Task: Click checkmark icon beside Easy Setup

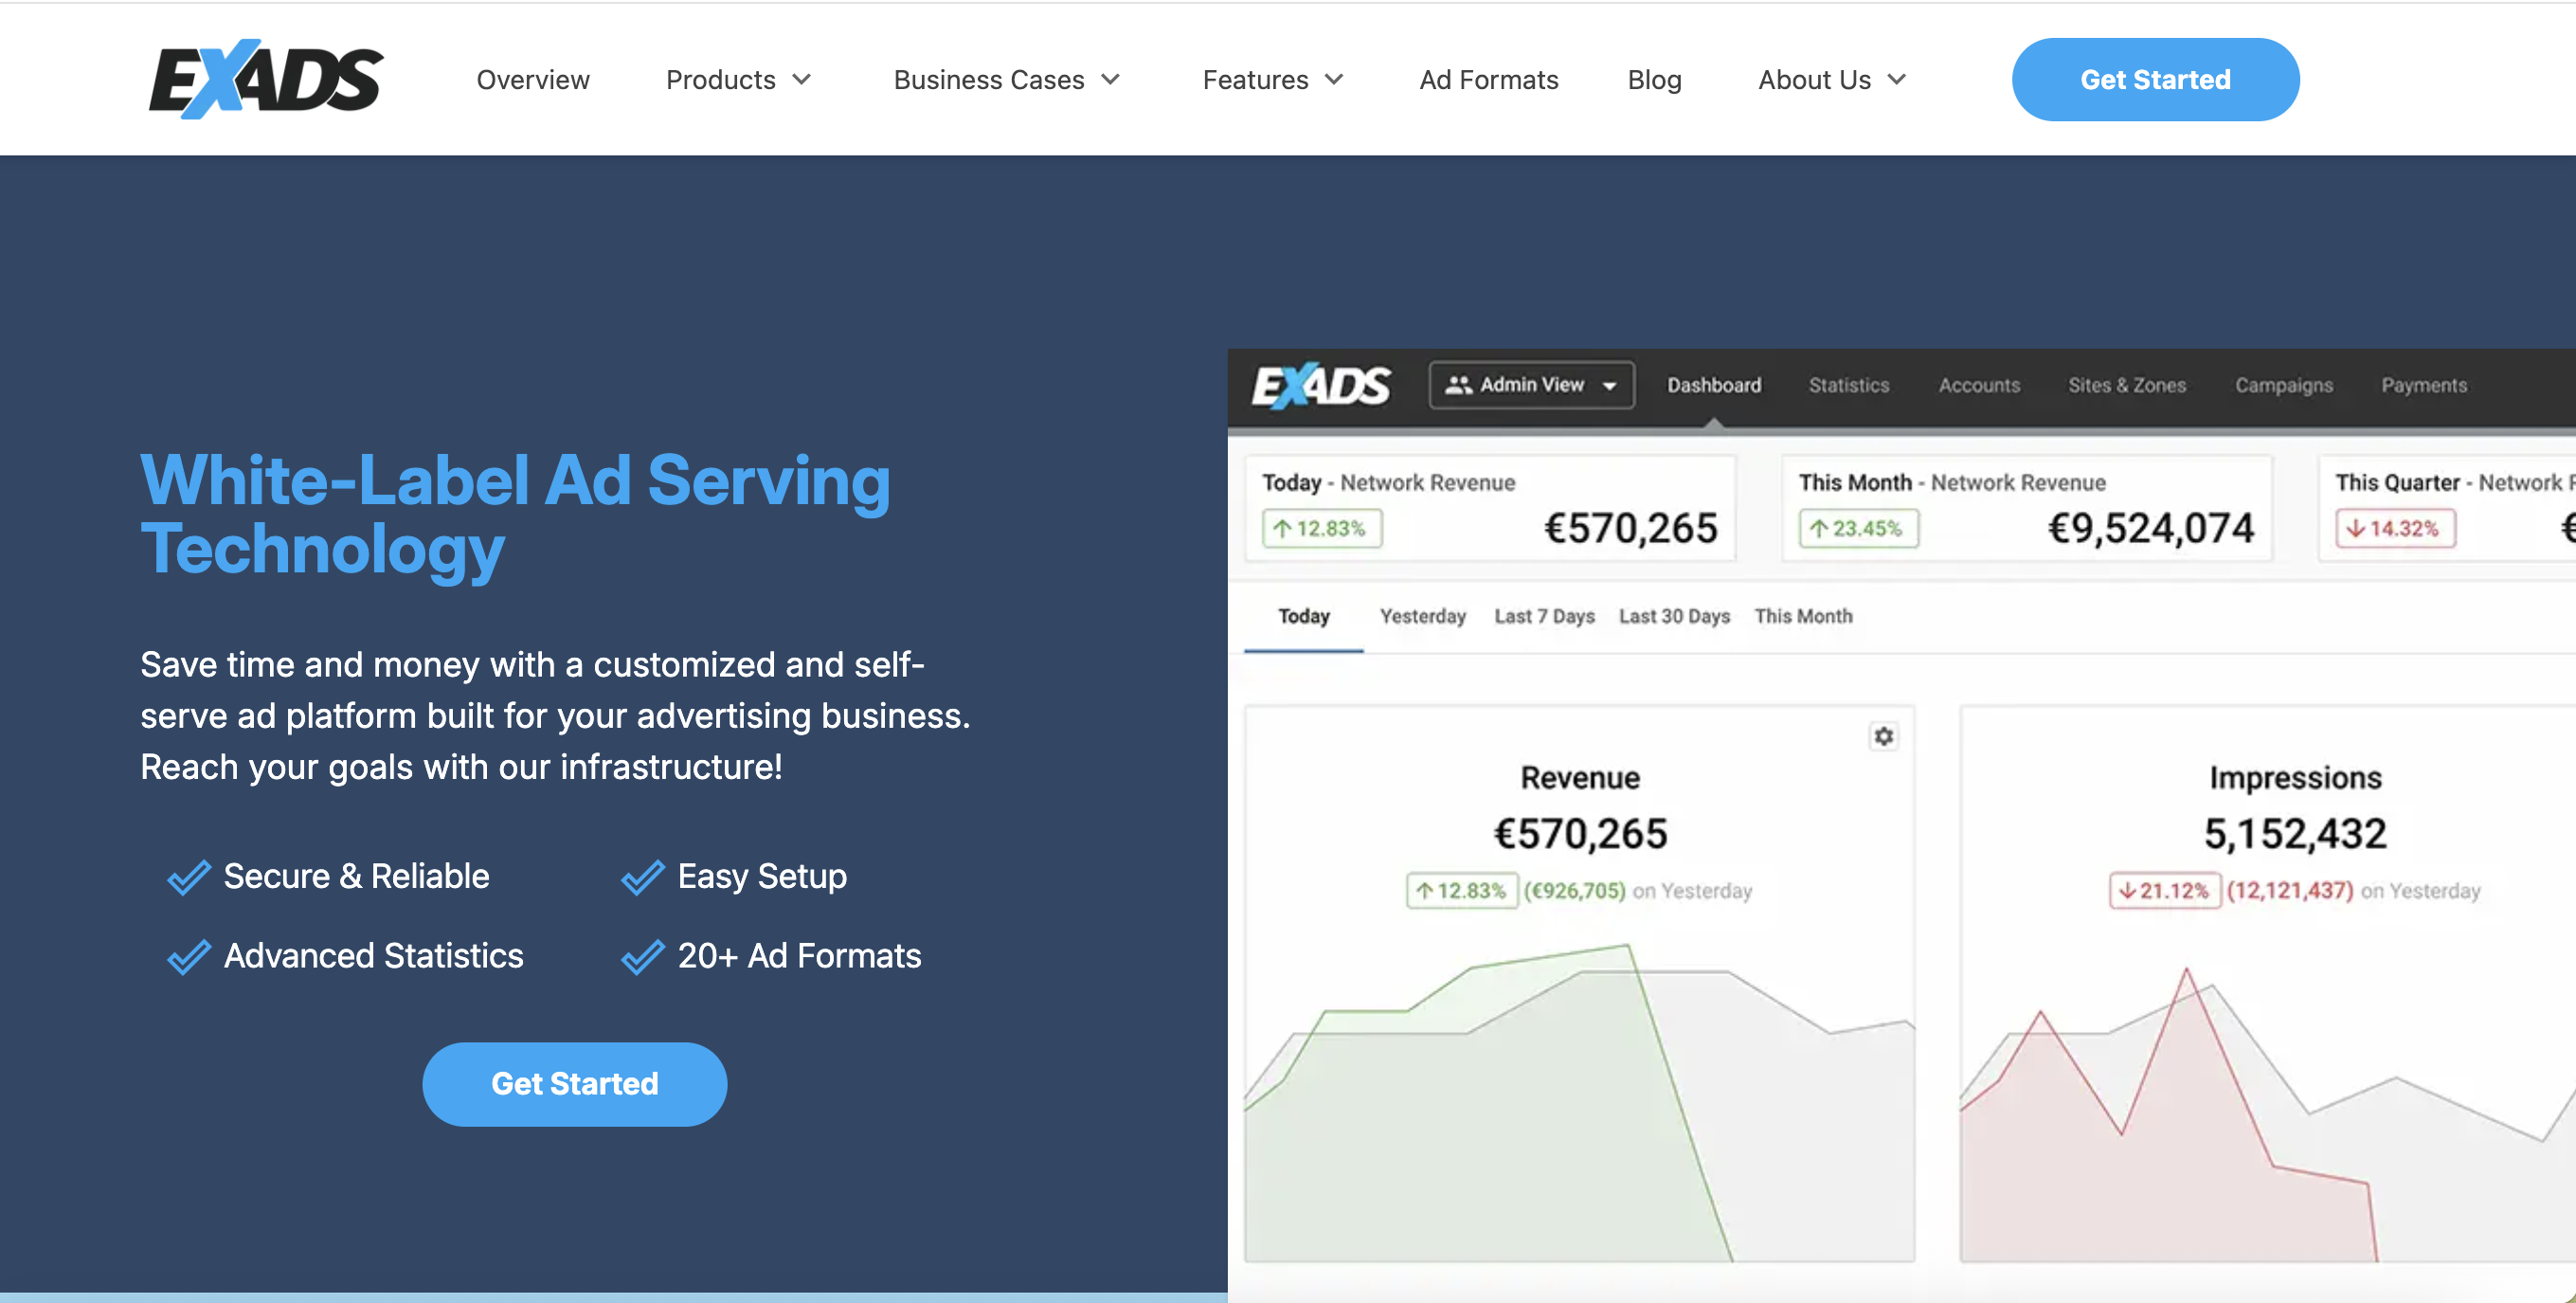Action: 643,877
